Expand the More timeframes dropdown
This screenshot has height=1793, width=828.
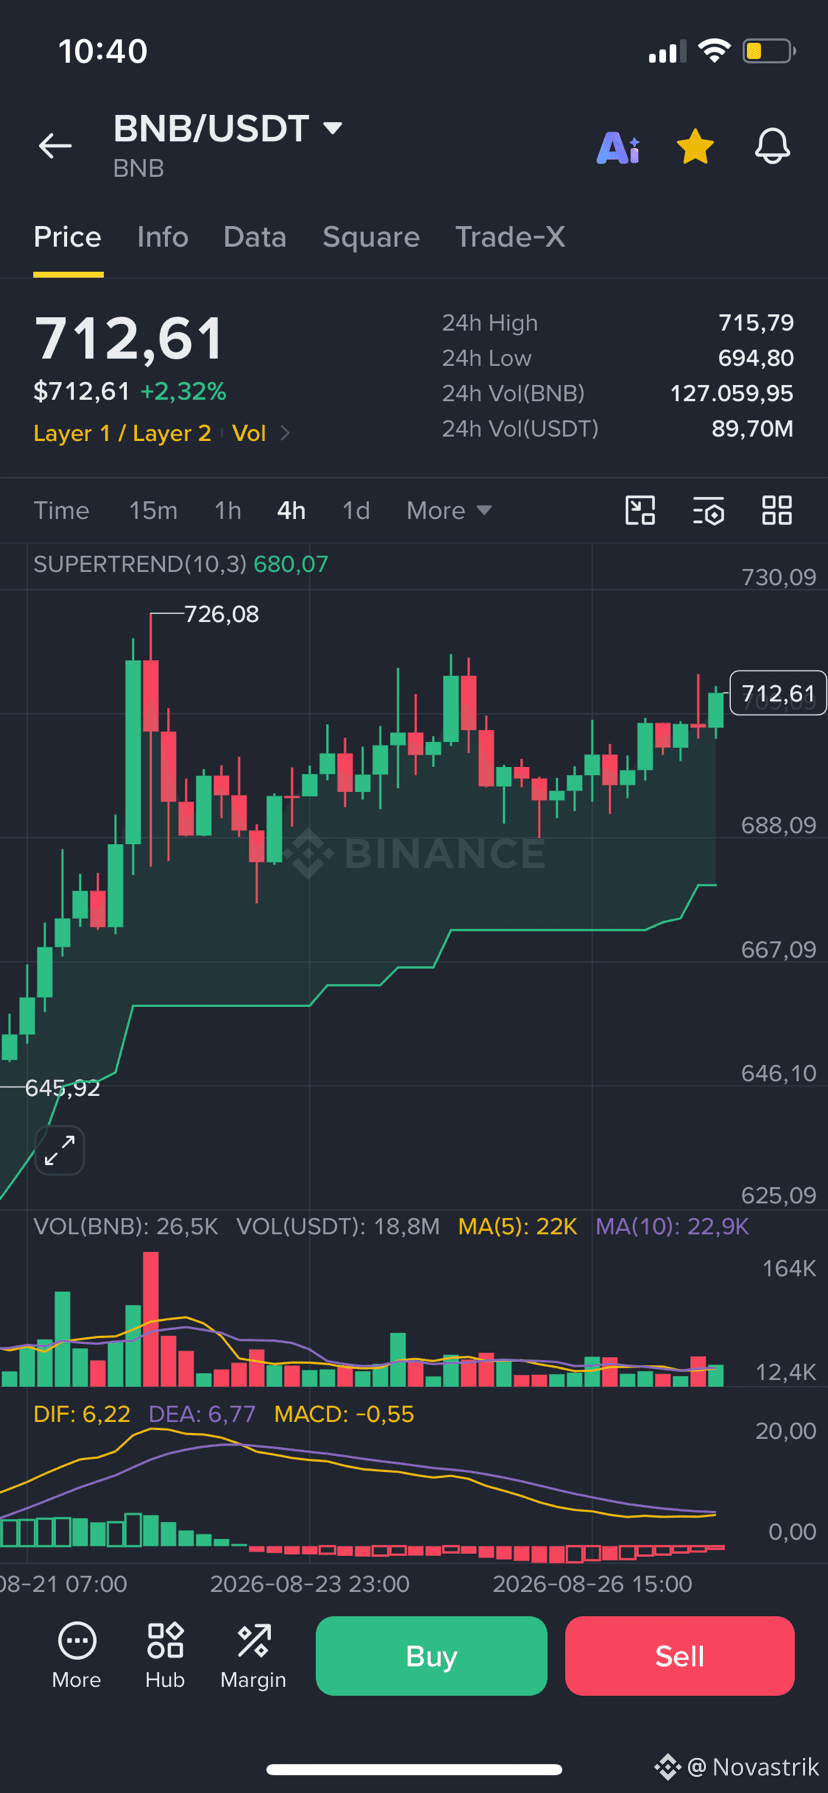(449, 511)
